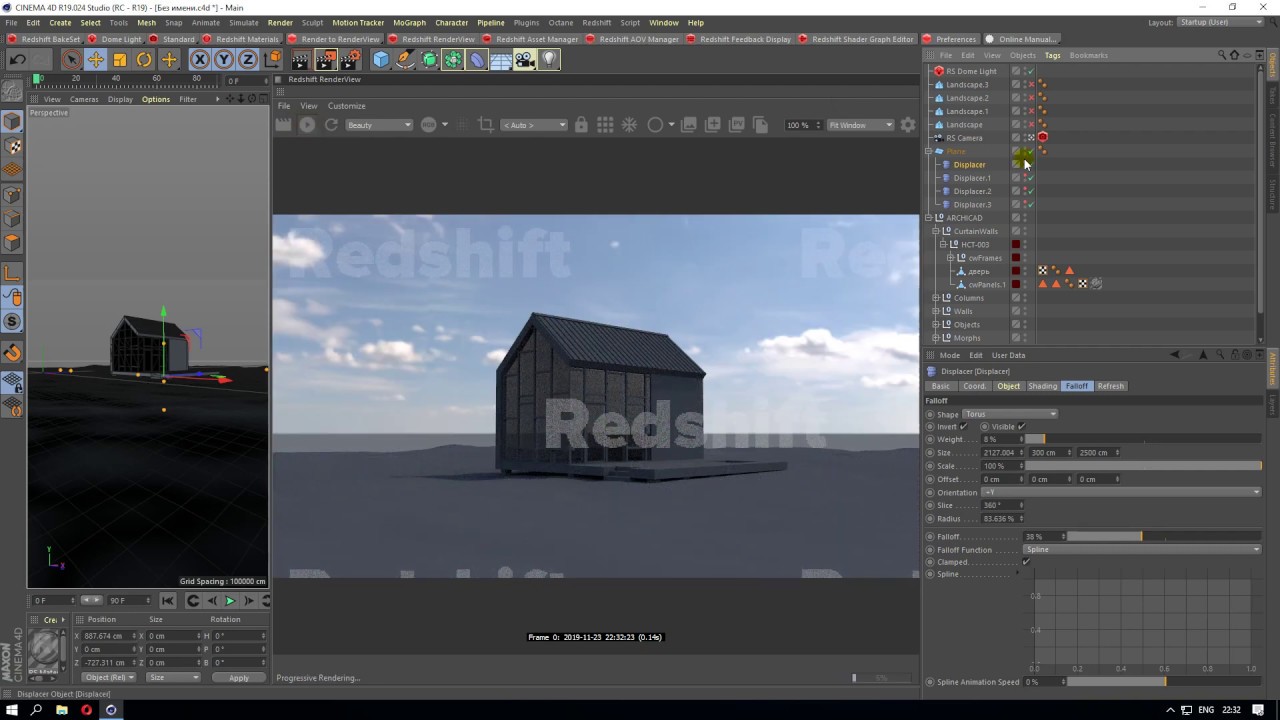Switch to the Coord. tab

(974, 386)
